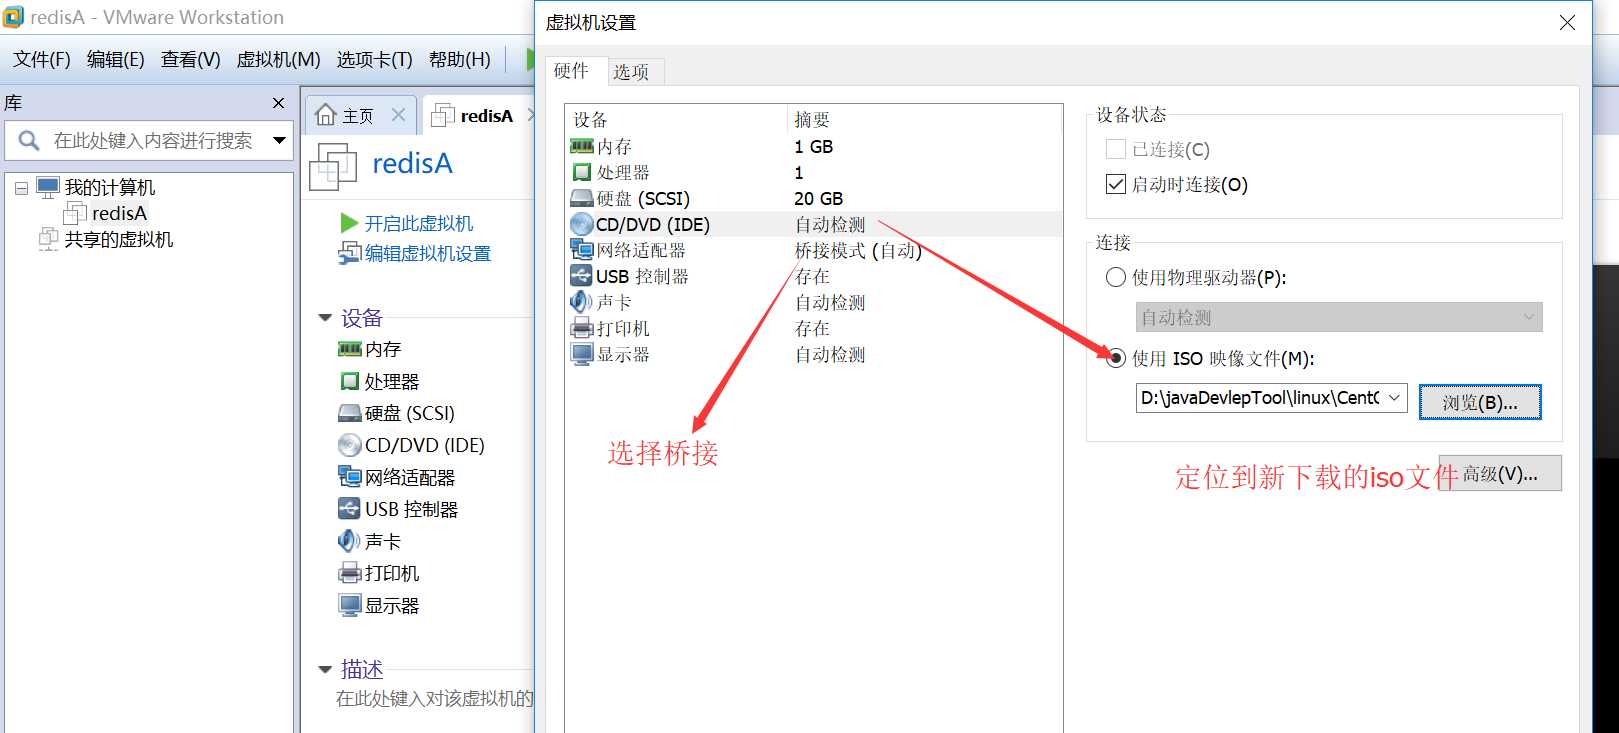Click the search magnifier icon in library
The height and width of the screenshot is (733, 1619).
tap(29, 141)
